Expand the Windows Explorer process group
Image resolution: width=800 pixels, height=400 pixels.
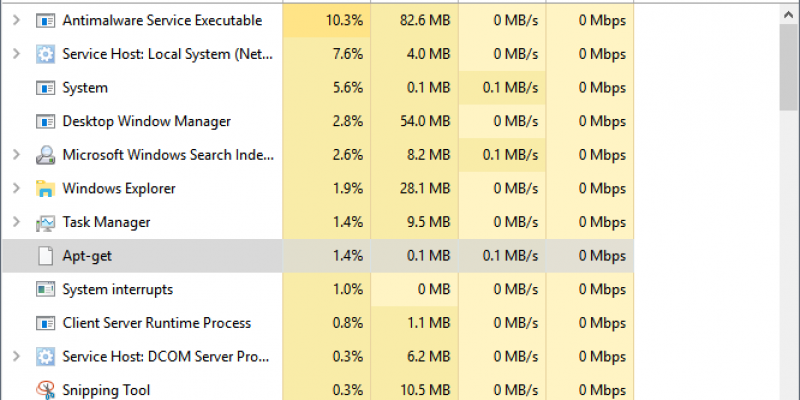tap(16, 188)
